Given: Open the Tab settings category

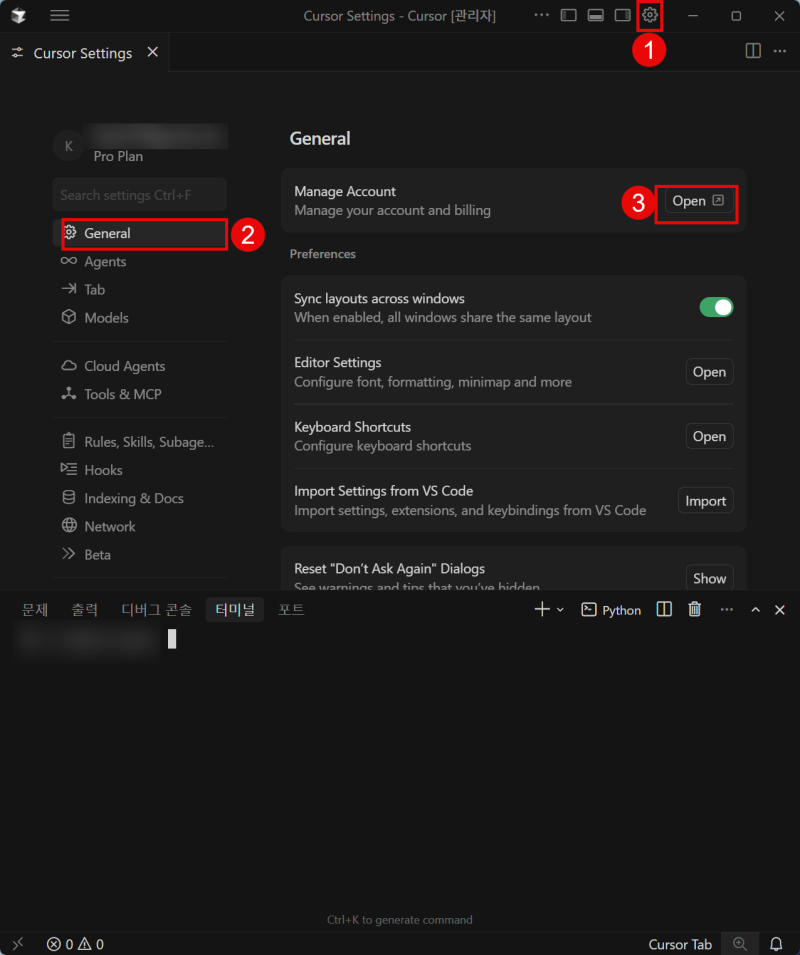Looking at the screenshot, I should point(139,289).
